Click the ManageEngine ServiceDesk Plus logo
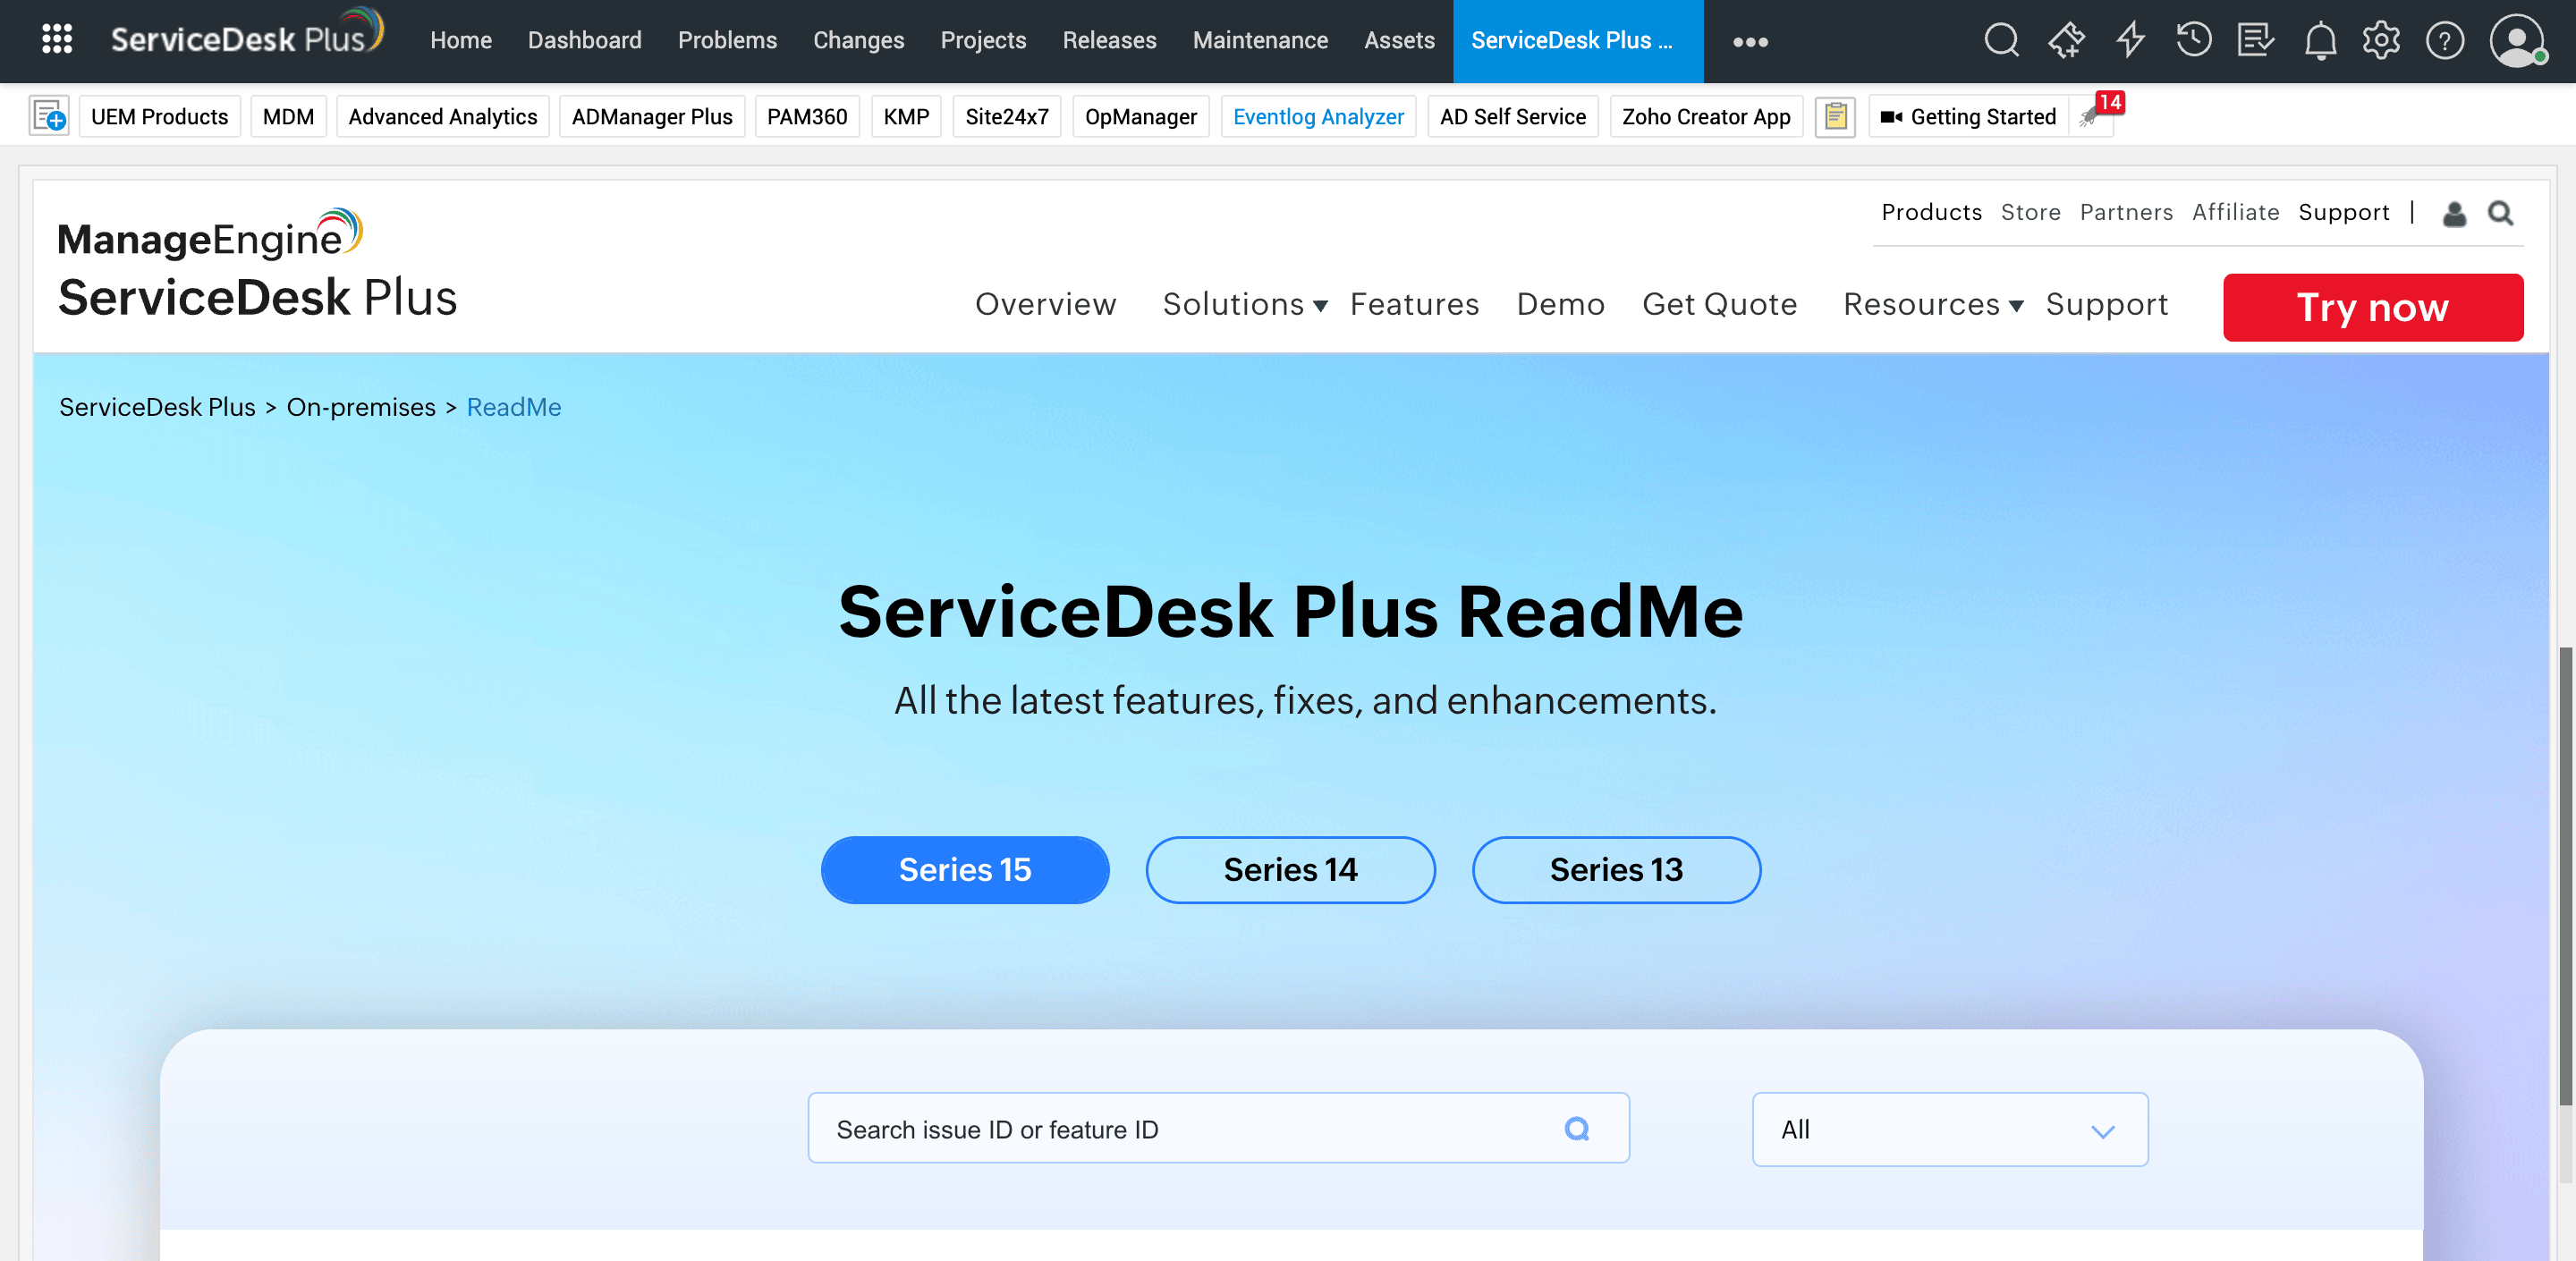Viewport: 2576px width, 1261px height. tap(257, 265)
